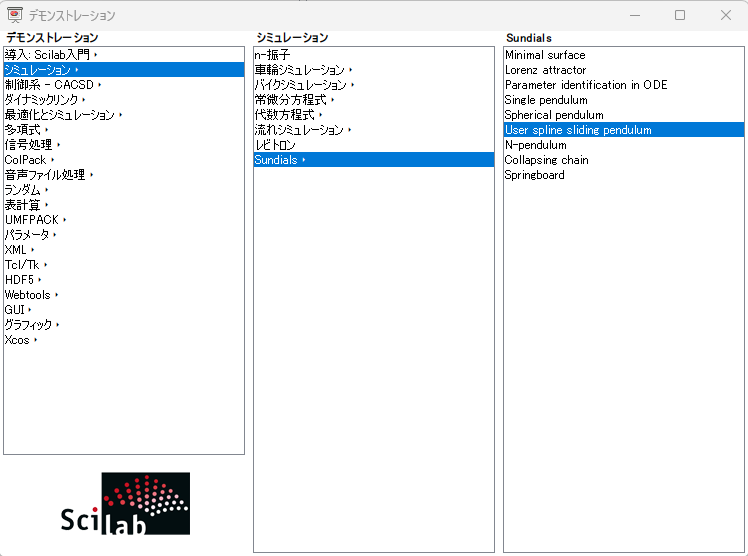Close the デモンストレーション window
Screen dimensions: 748x556
726,15
